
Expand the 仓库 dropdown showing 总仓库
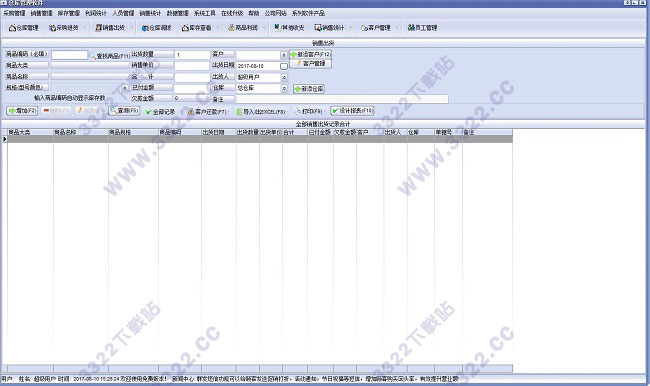pos(284,88)
